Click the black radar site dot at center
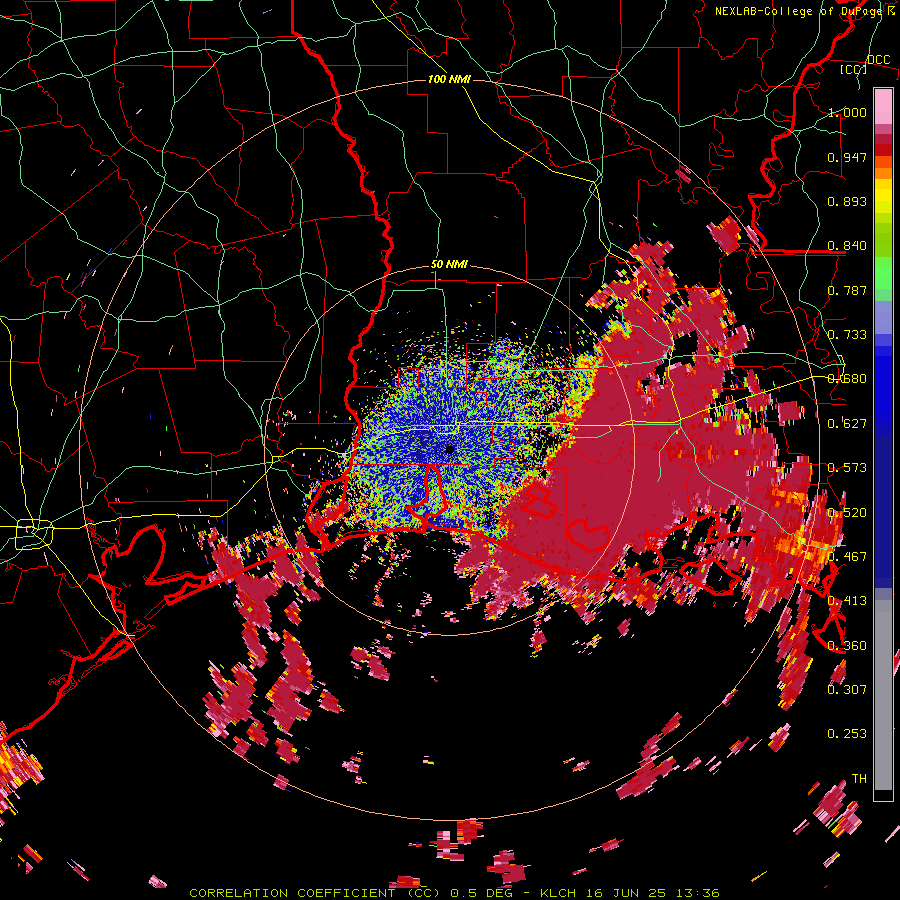 tap(450, 450)
